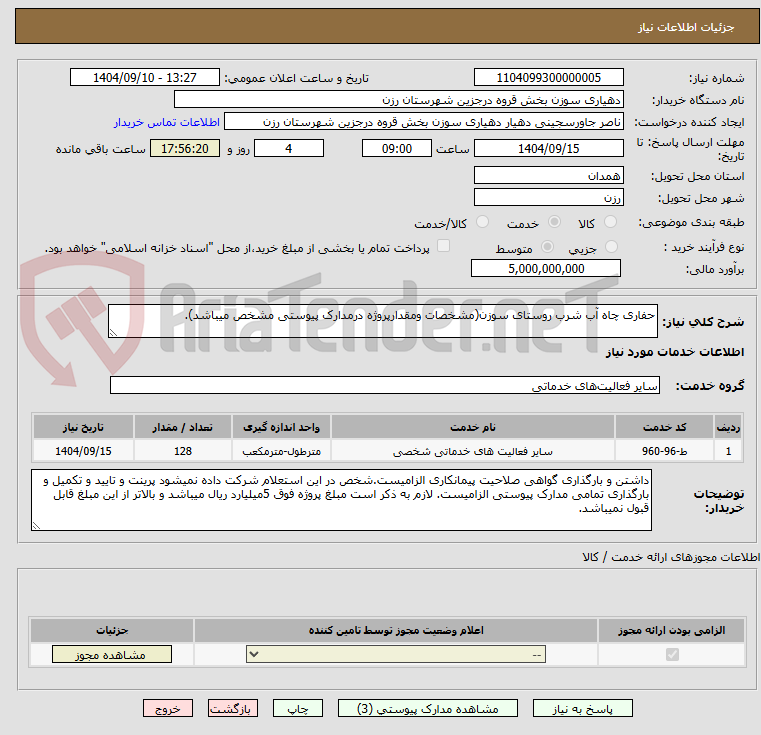Click the announcement date 1404/09/10 field
The width and height of the screenshot is (761, 735).
[x=145, y=77]
